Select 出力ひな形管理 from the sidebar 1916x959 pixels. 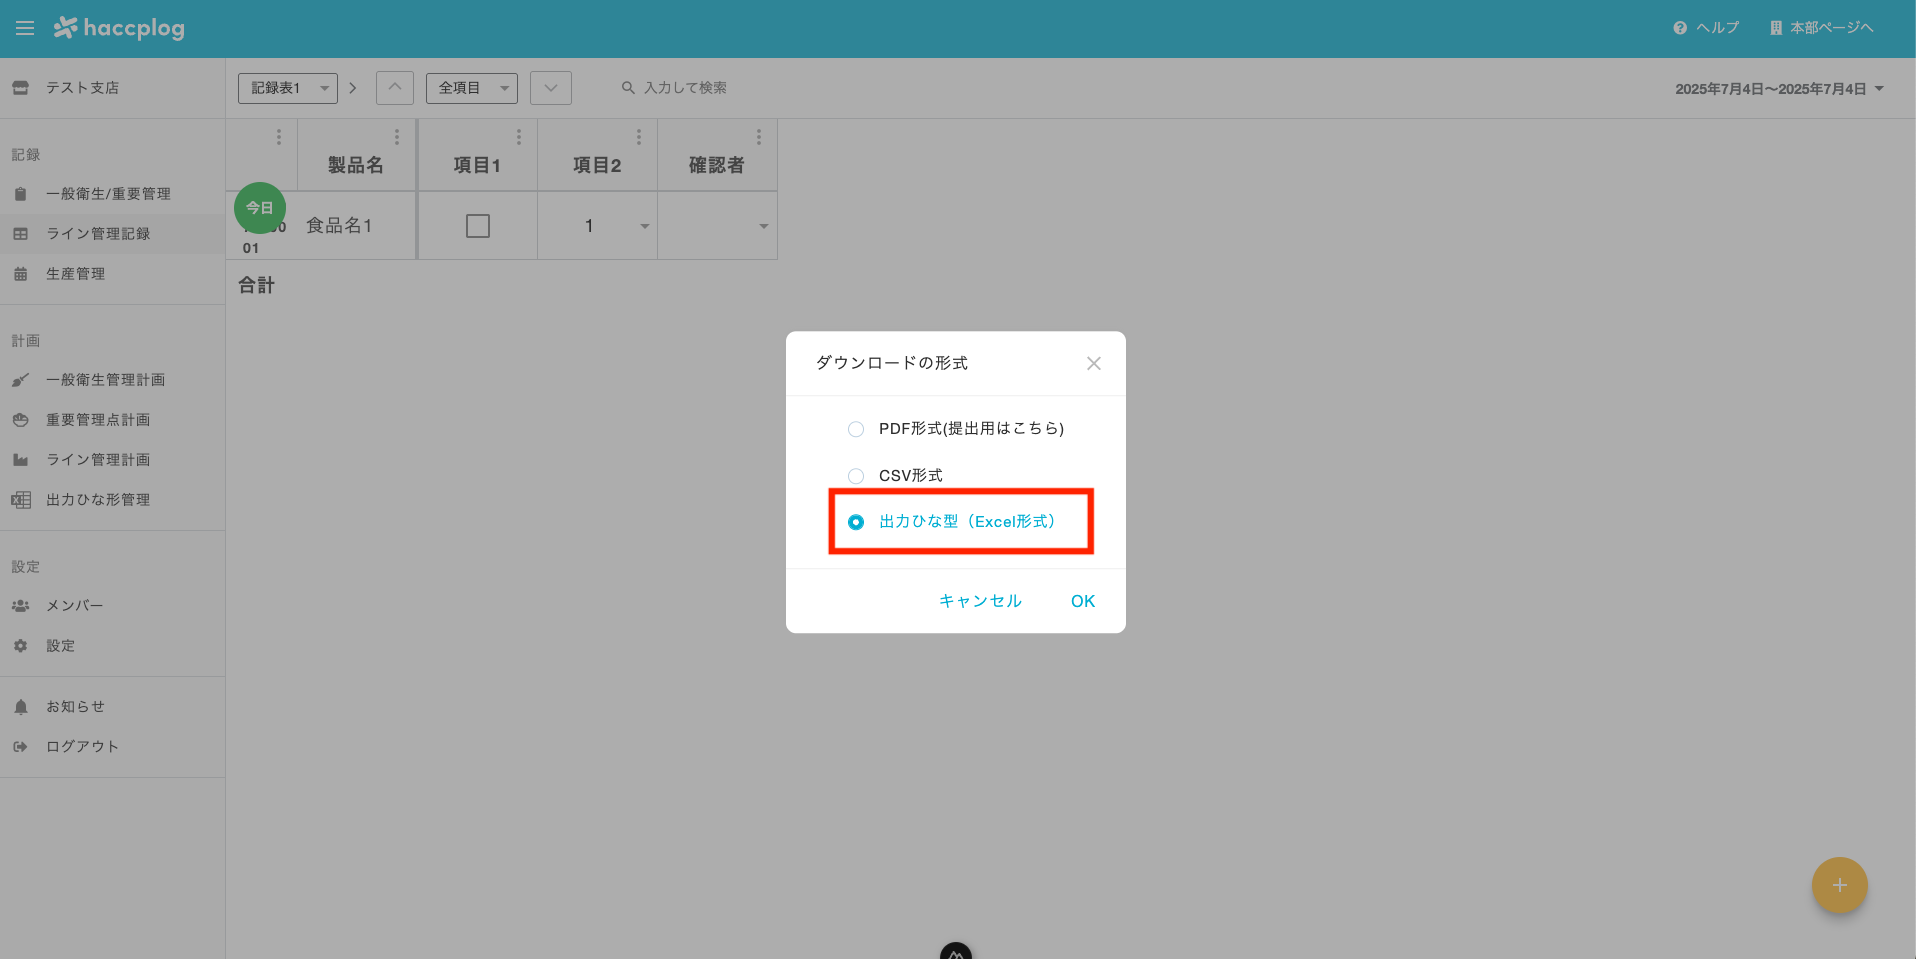tap(98, 499)
